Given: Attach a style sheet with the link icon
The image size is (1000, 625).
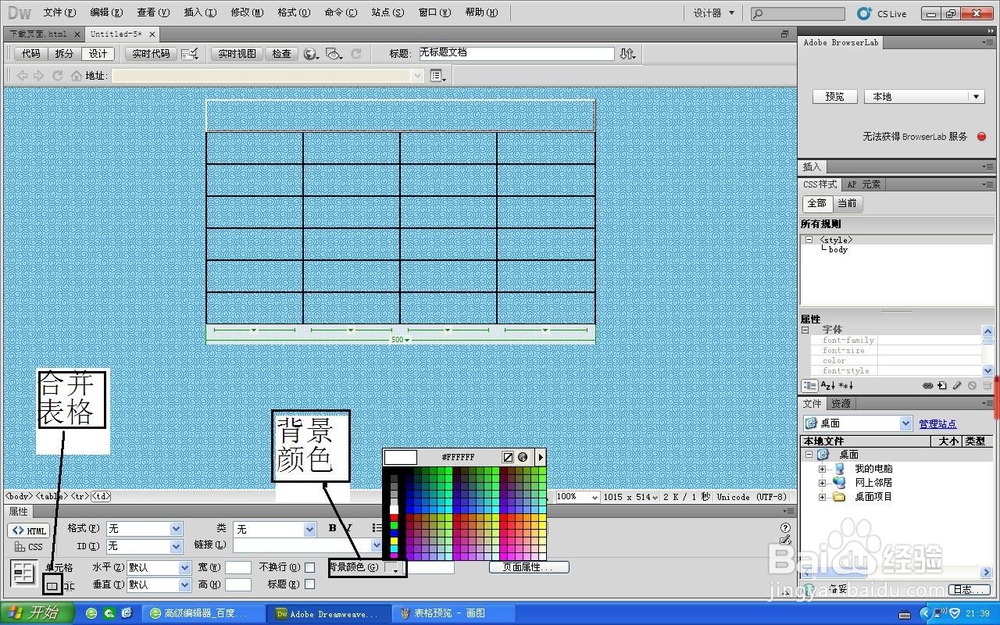Looking at the screenshot, I should 928,386.
